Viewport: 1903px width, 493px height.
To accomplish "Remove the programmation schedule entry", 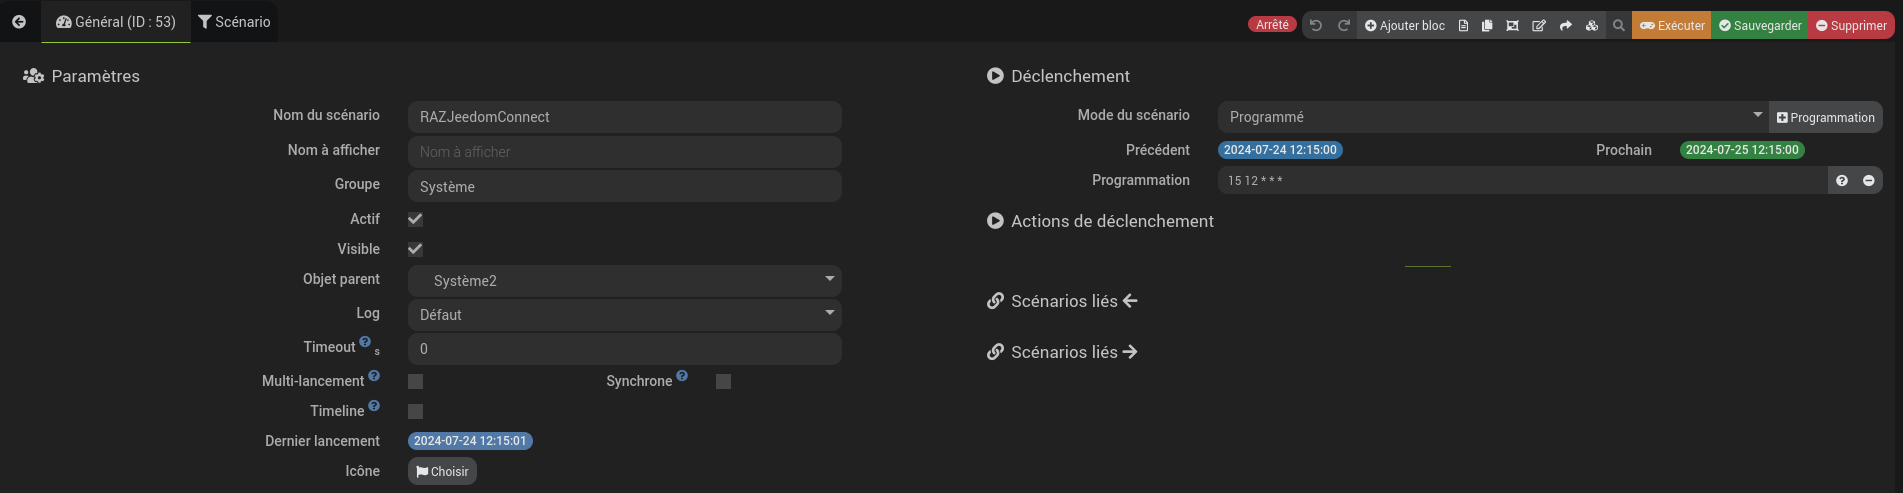I will [x=1869, y=180].
